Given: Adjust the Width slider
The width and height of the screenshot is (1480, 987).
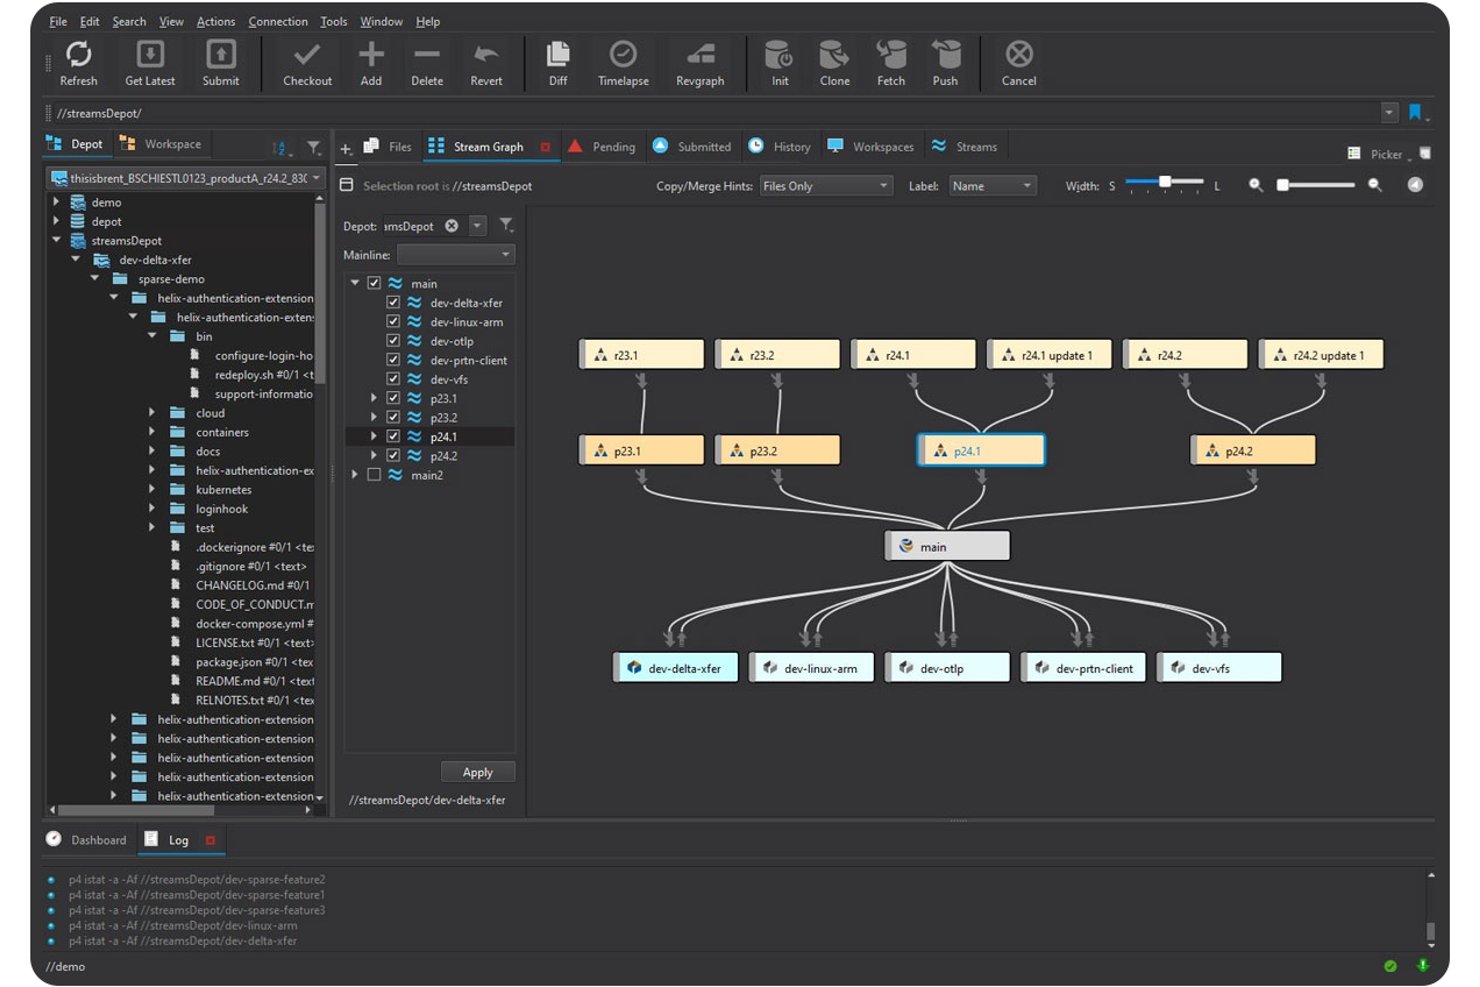Looking at the screenshot, I should click(x=1164, y=183).
